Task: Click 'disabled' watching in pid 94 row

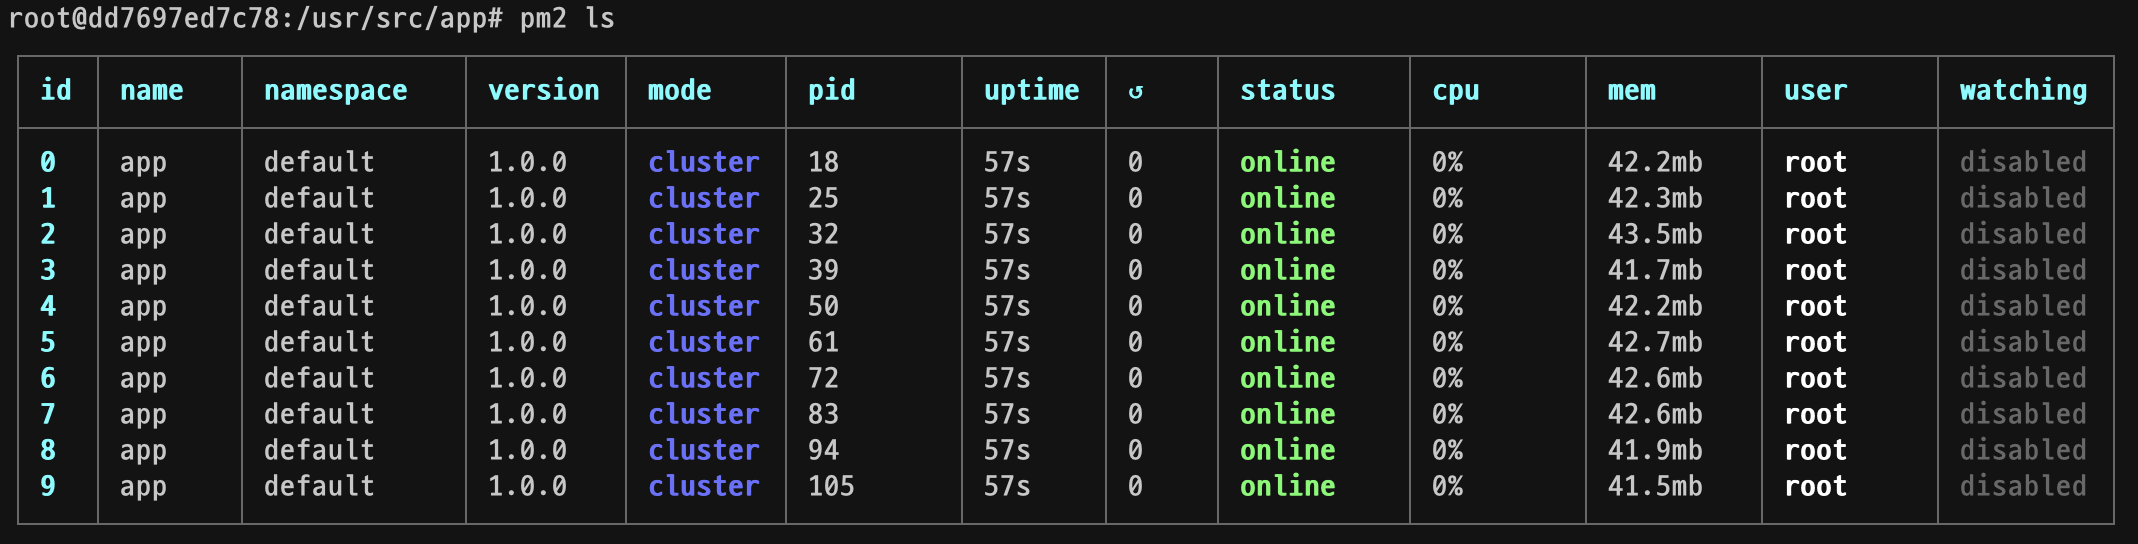Action: pyautogui.click(x=2024, y=450)
